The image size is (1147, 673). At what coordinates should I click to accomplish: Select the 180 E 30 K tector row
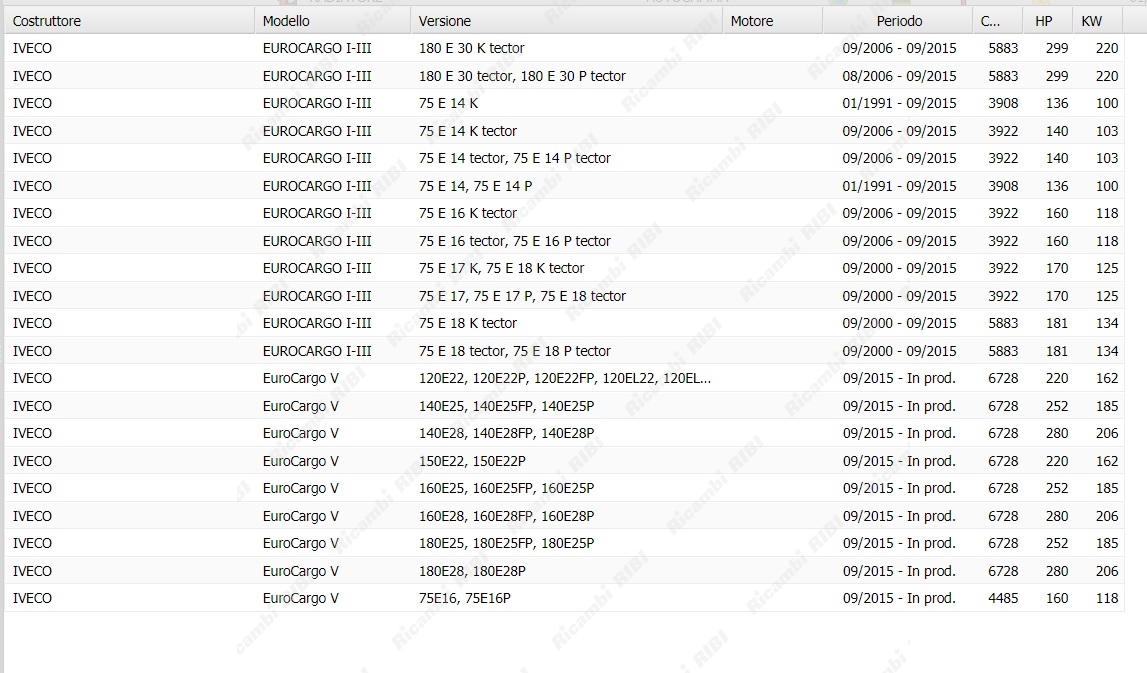point(471,48)
